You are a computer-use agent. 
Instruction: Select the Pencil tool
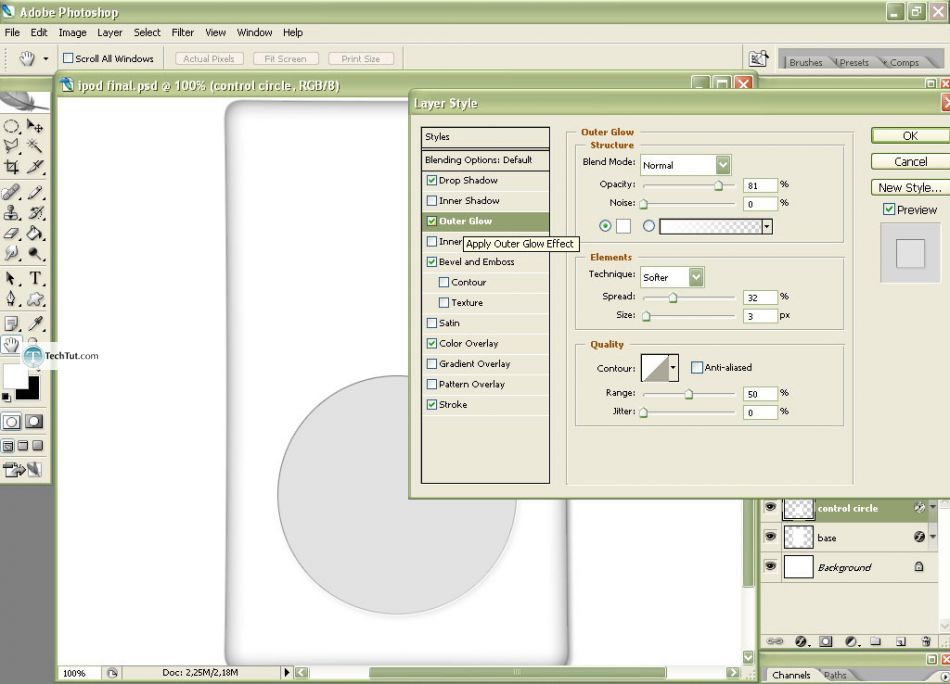point(35,192)
